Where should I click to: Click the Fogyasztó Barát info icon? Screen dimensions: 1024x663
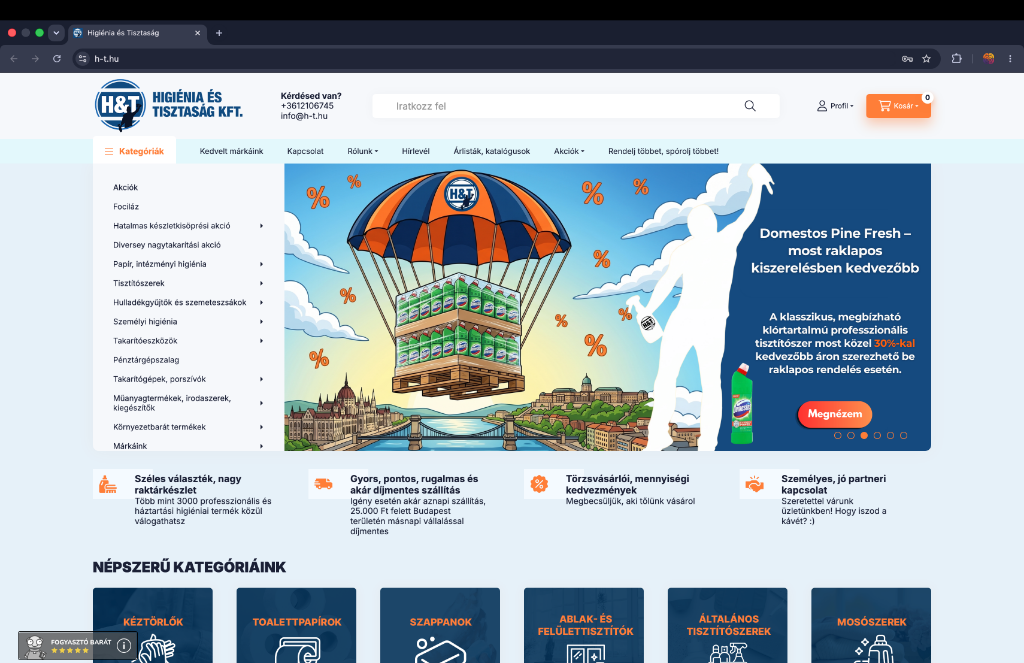pos(124,646)
